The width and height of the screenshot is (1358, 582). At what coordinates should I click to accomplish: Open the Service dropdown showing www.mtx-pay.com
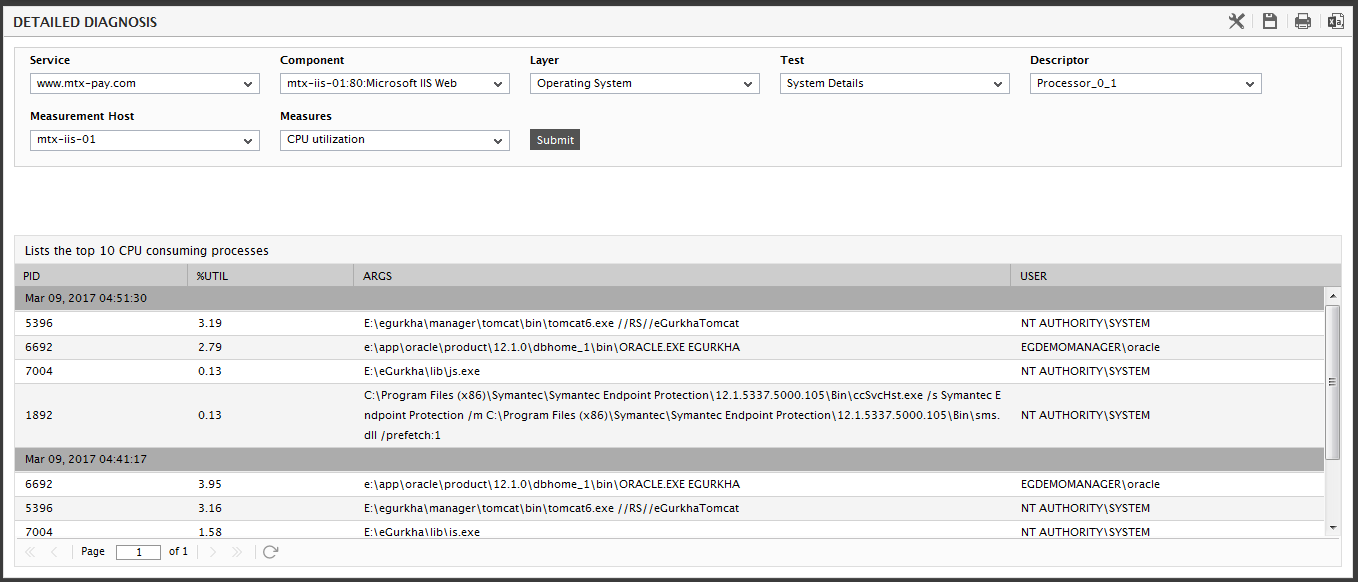[145, 84]
